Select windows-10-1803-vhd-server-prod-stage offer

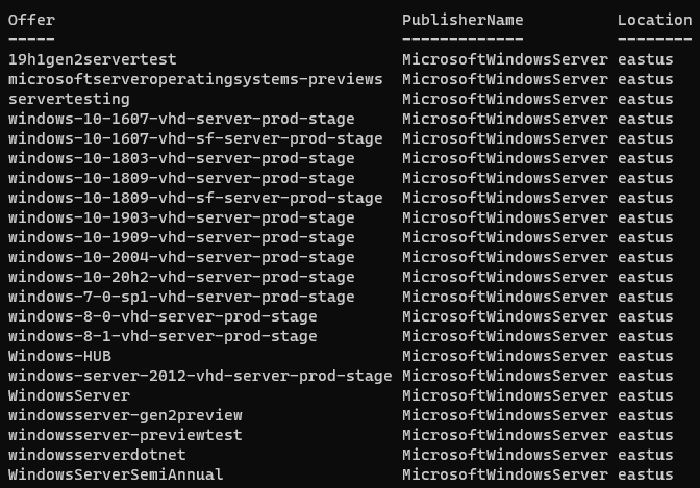[181, 158]
